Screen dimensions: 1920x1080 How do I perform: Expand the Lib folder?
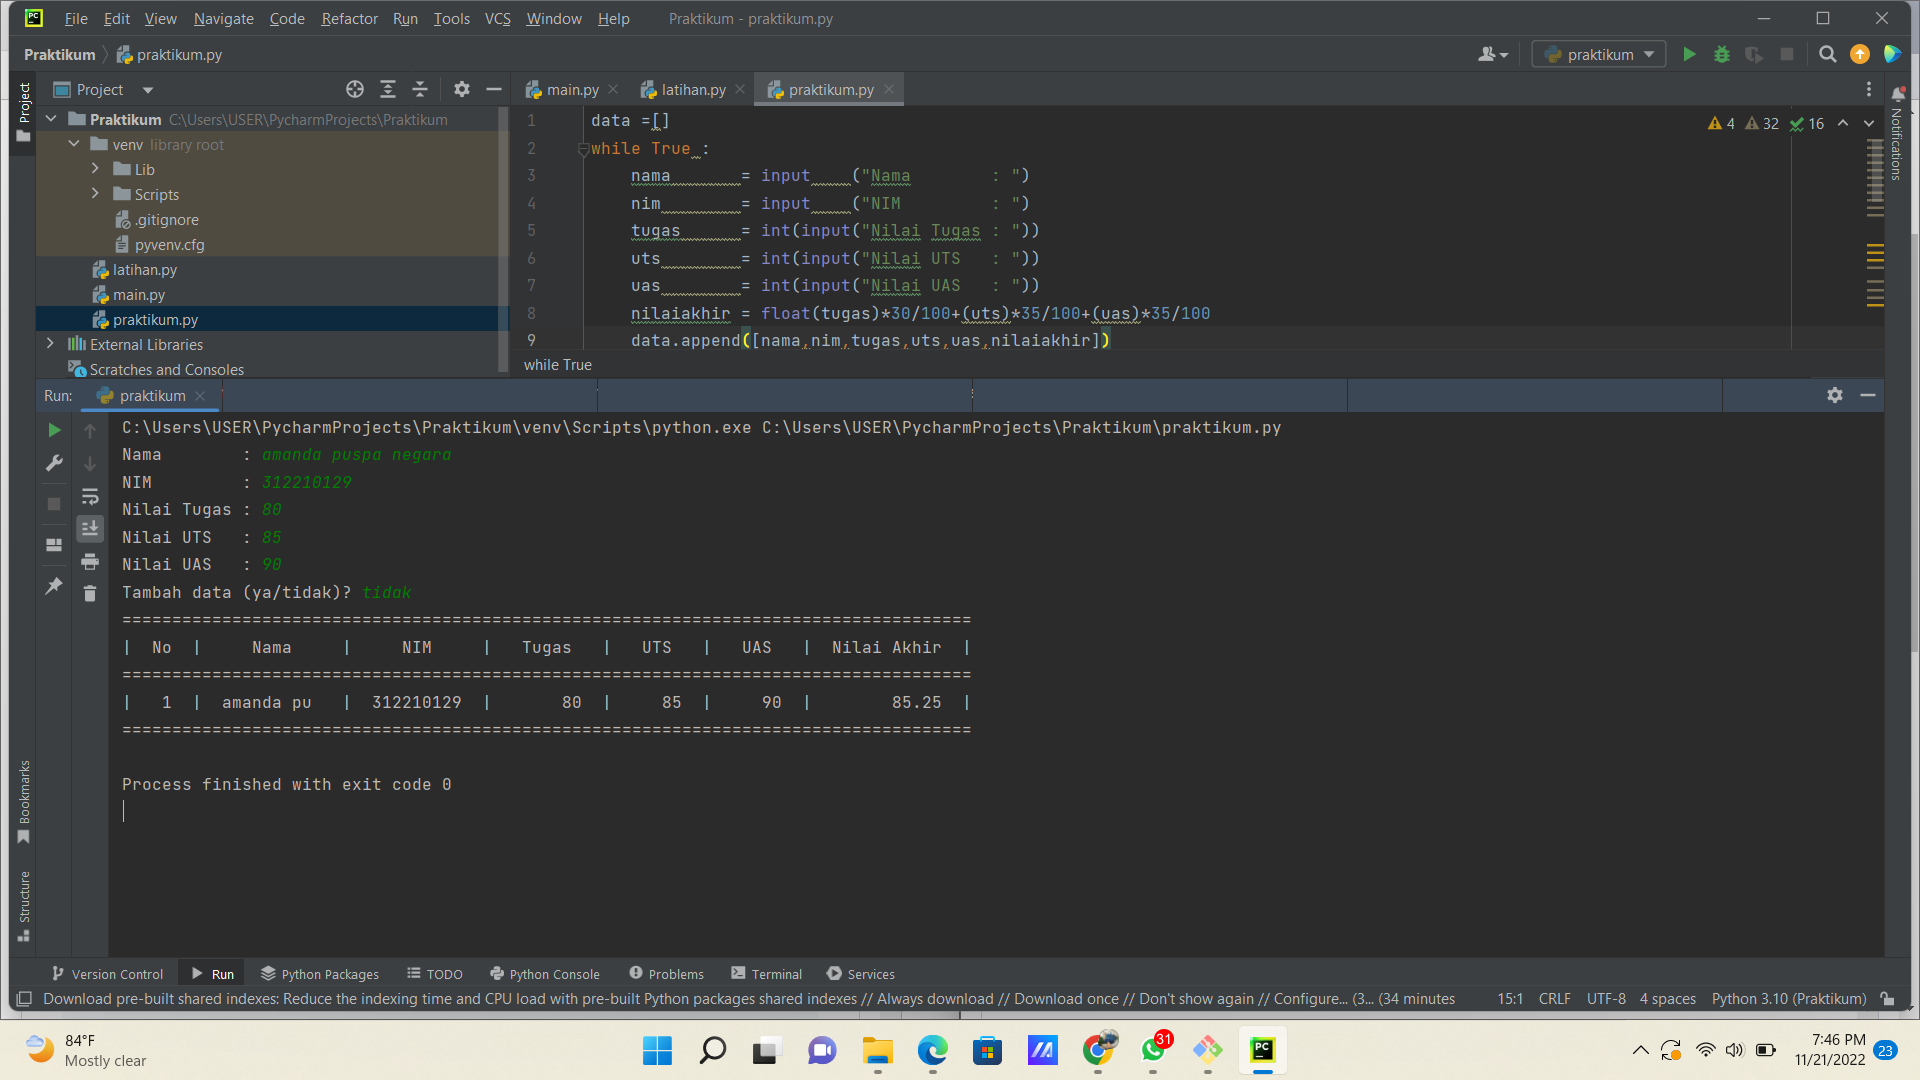click(x=96, y=169)
